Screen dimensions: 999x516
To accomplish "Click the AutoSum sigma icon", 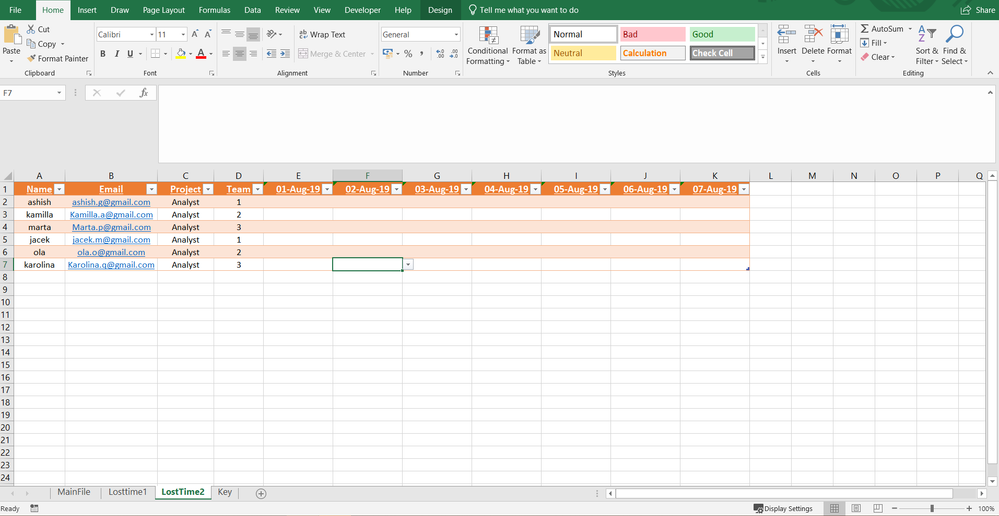I will [865, 29].
